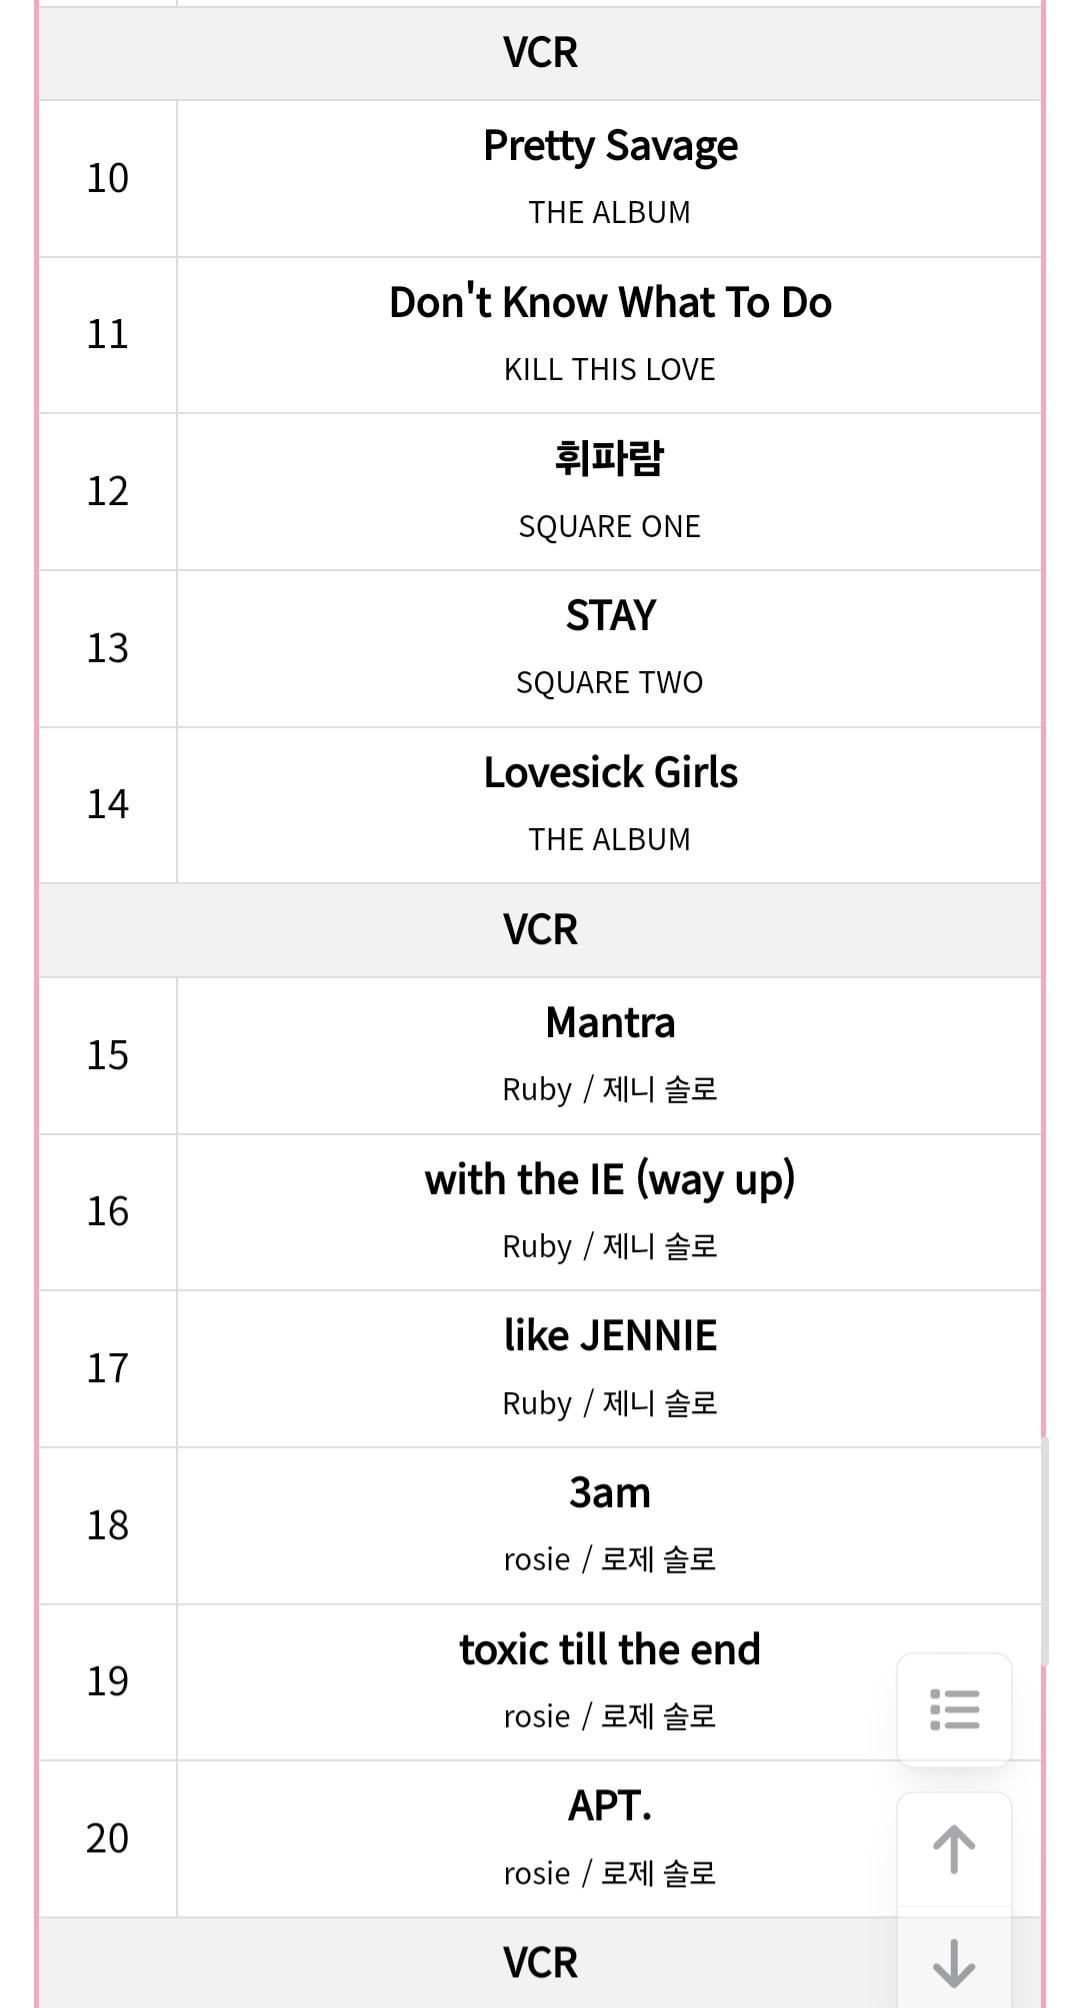Select row number 15 cell
Image resolution: width=1080 pixels, height=2008 pixels.
[108, 1055]
